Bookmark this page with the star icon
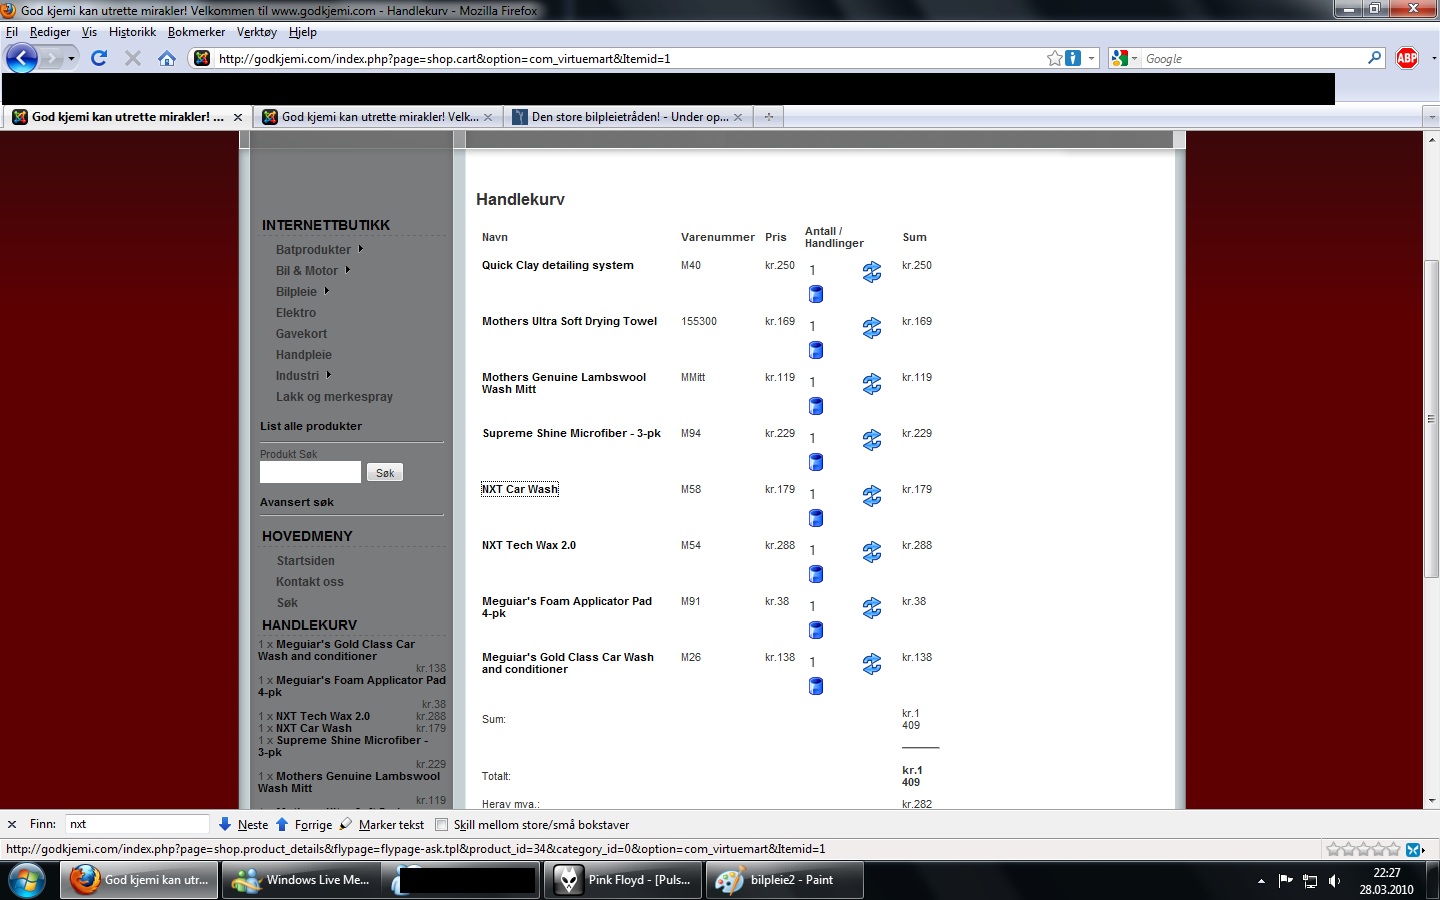 tap(1054, 58)
